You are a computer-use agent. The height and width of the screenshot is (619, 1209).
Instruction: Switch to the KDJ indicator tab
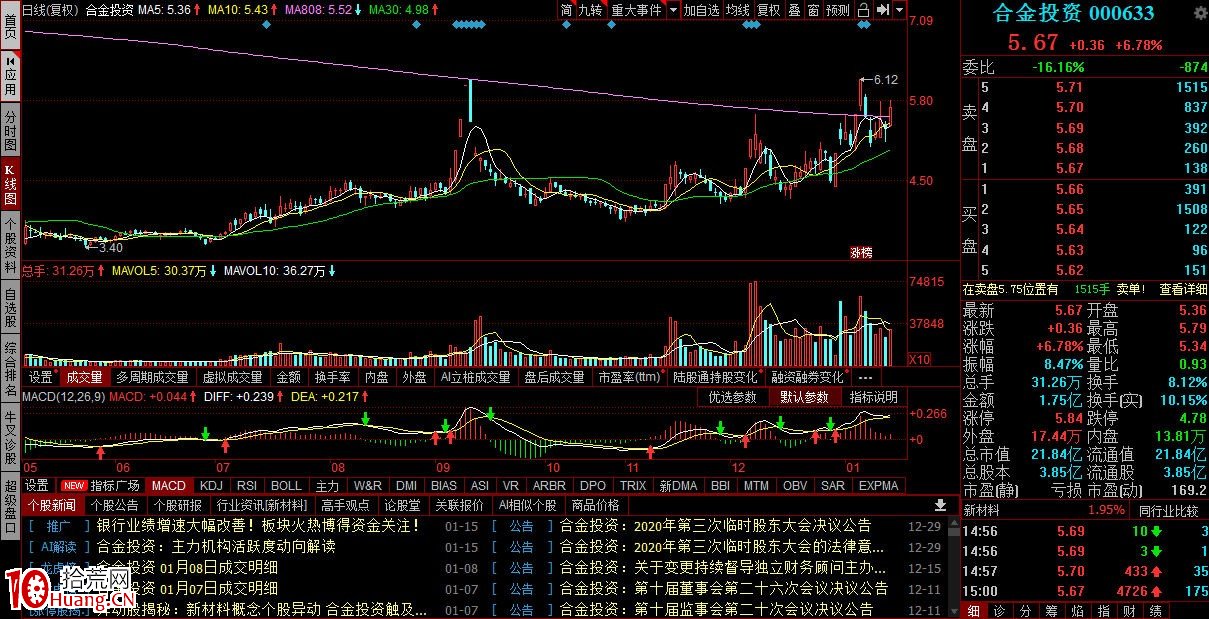[211, 486]
